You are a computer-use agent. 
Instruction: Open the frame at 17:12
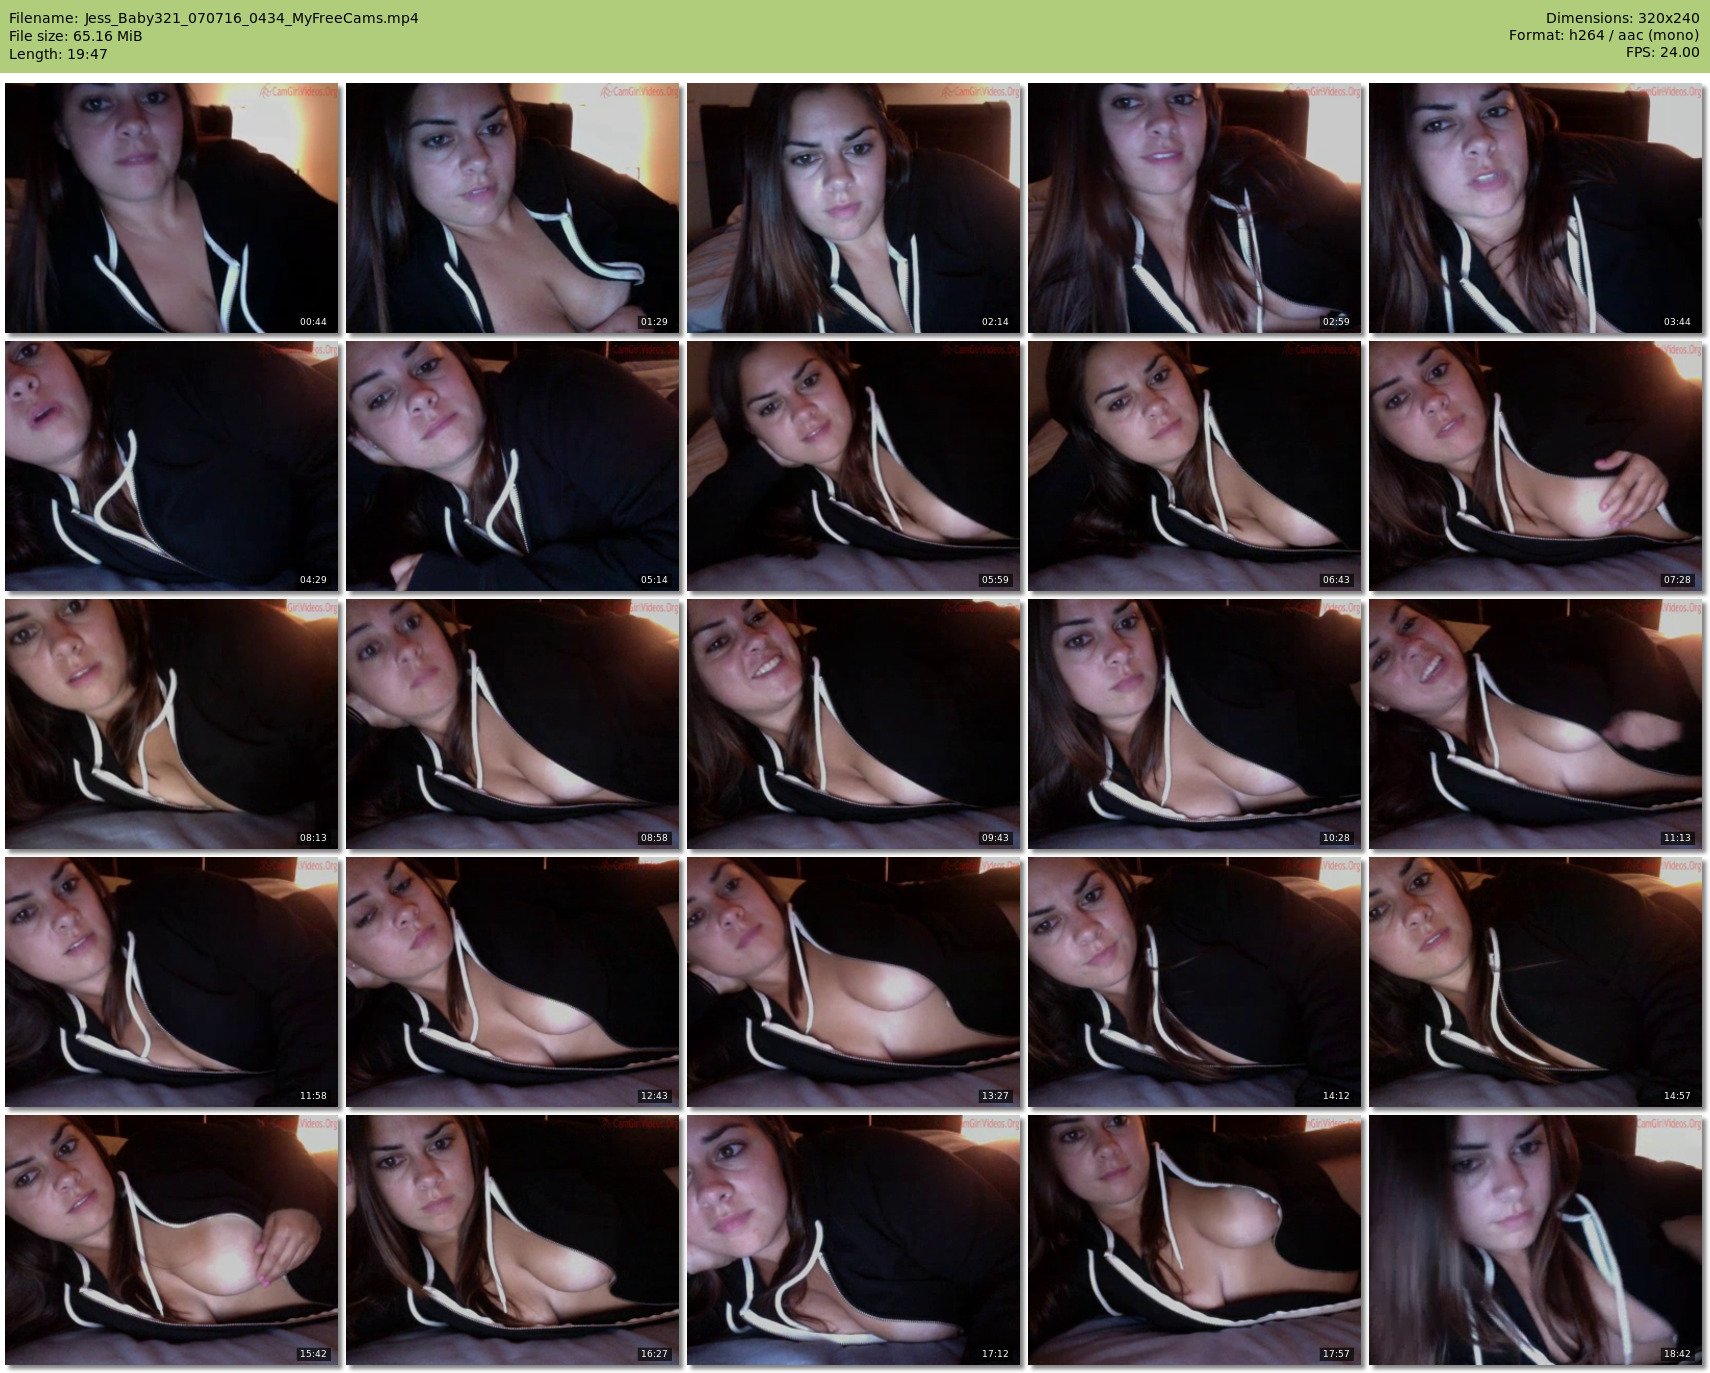click(x=854, y=1240)
